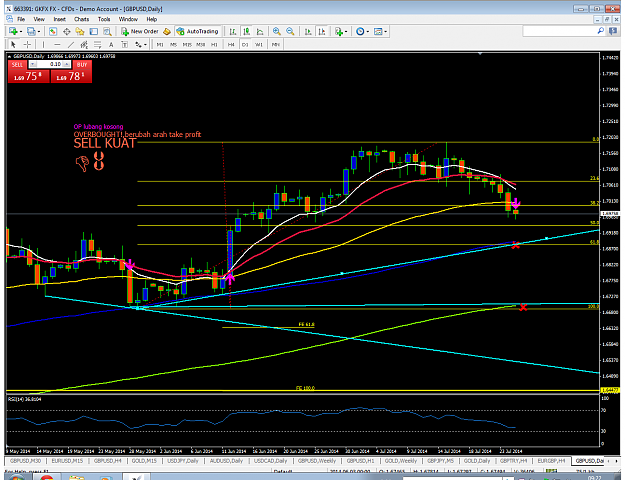Open the File menu

pos(21,19)
